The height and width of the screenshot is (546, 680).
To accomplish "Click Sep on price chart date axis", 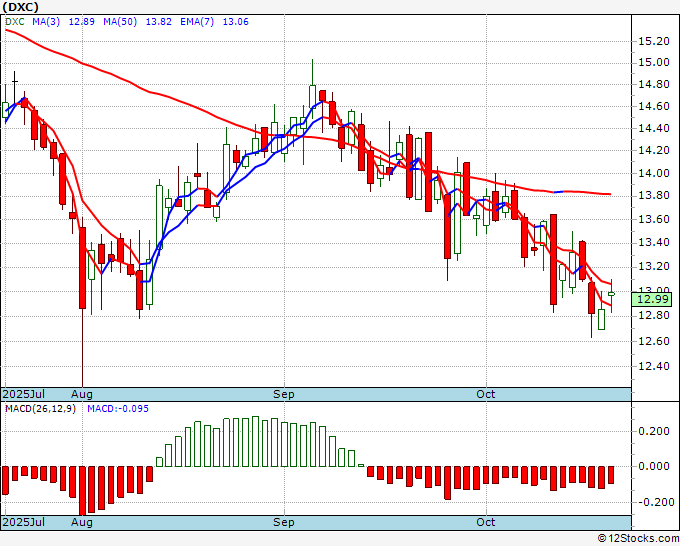I will (x=284, y=394).
